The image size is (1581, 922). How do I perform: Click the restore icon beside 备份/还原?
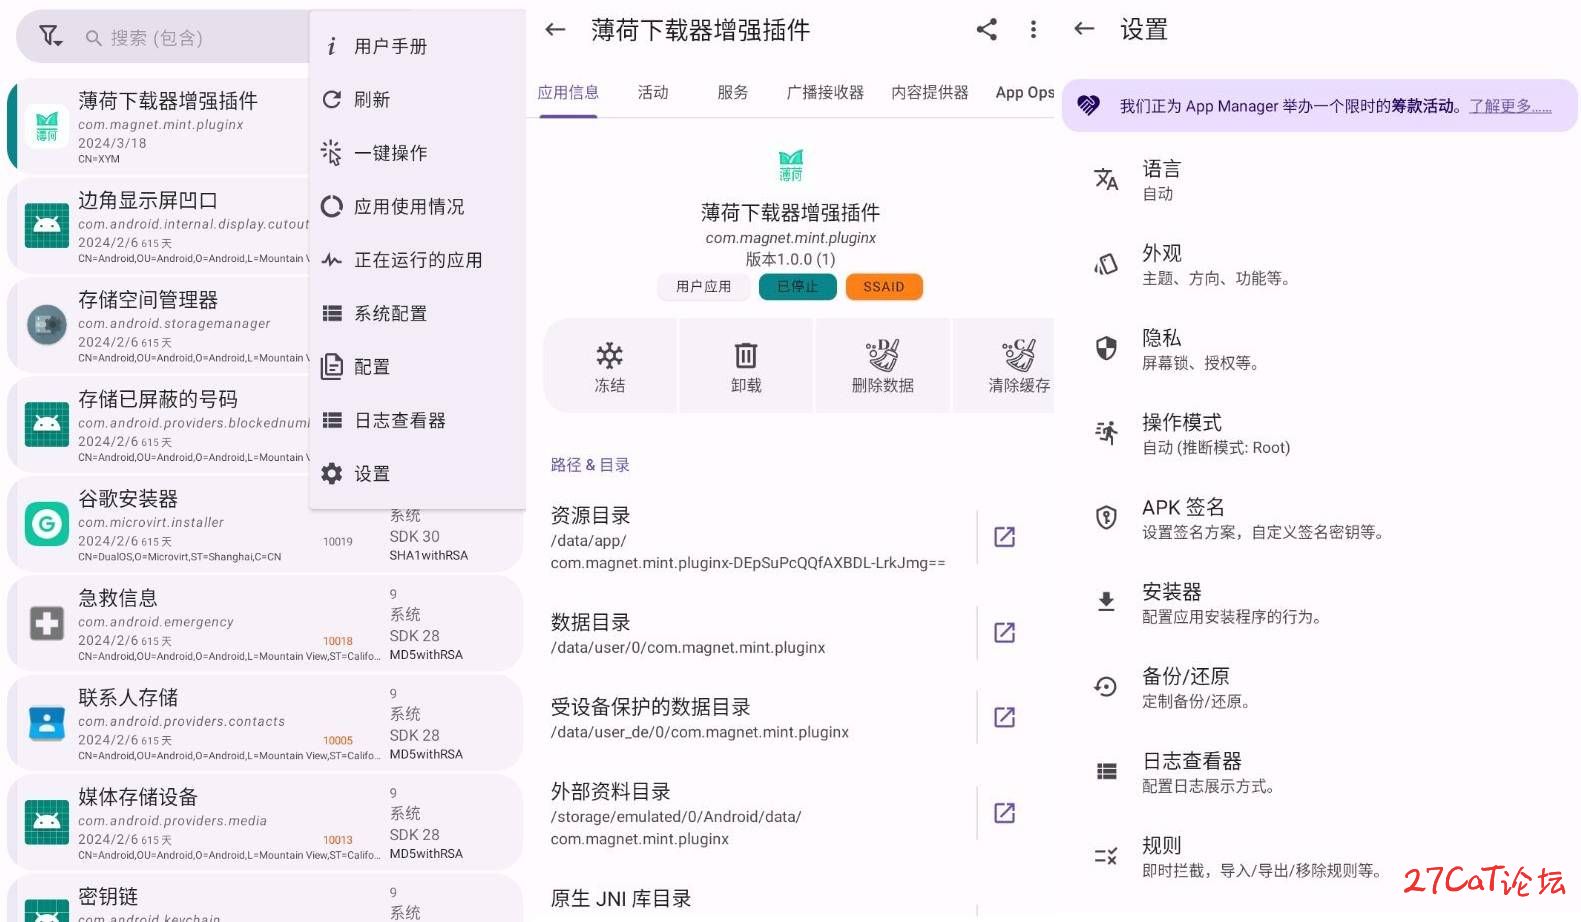point(1106,686)
